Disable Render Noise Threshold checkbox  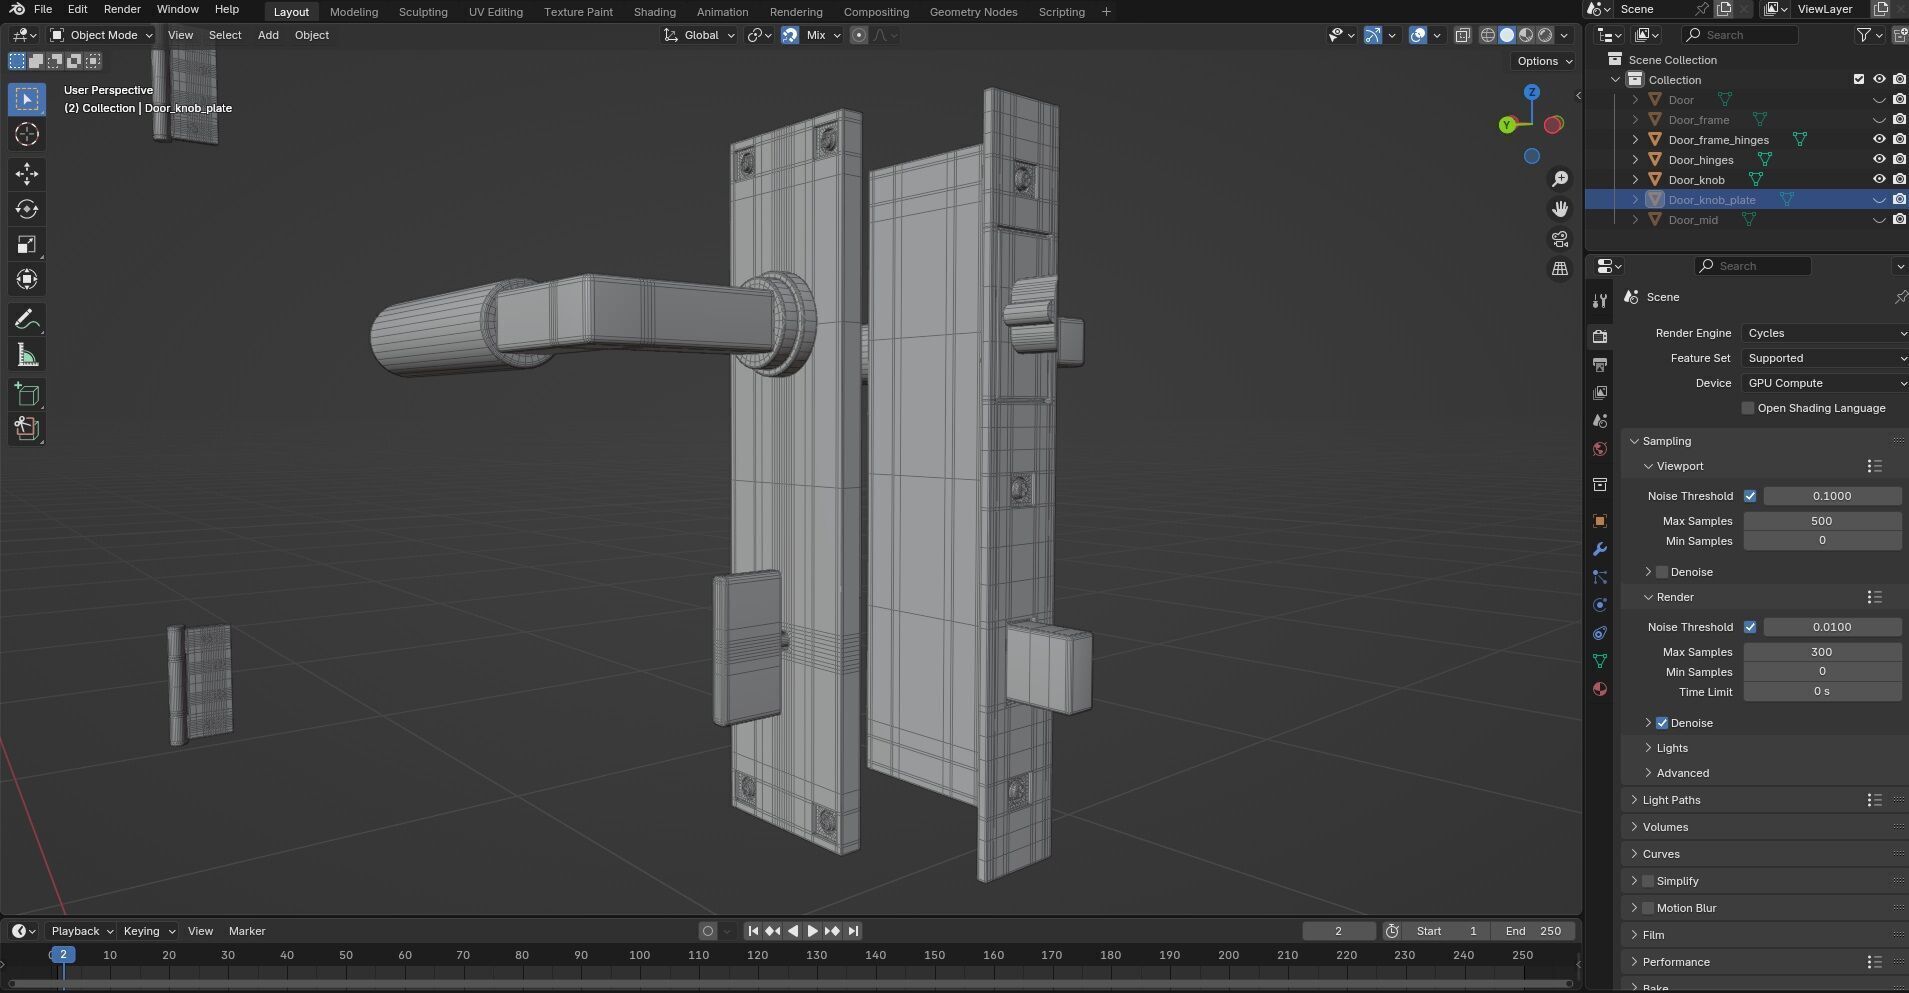(x=1750, y=627)
